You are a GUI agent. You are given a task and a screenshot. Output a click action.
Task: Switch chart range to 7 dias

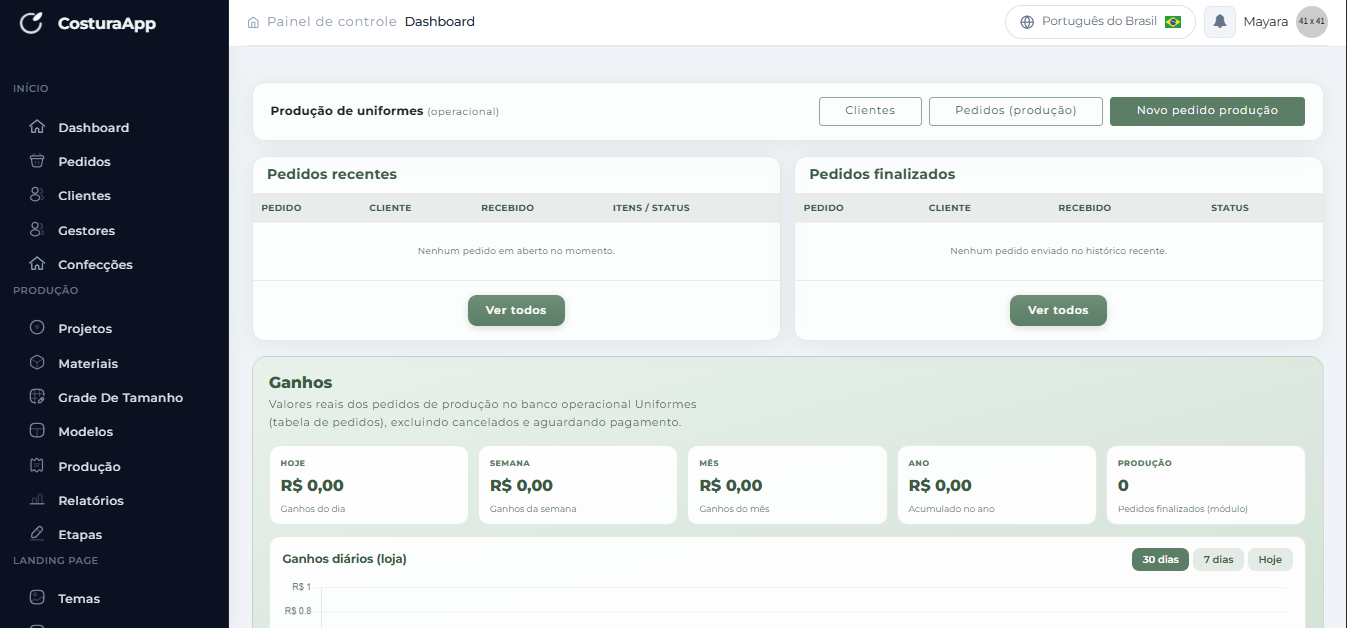click(x=1218, y=560)
